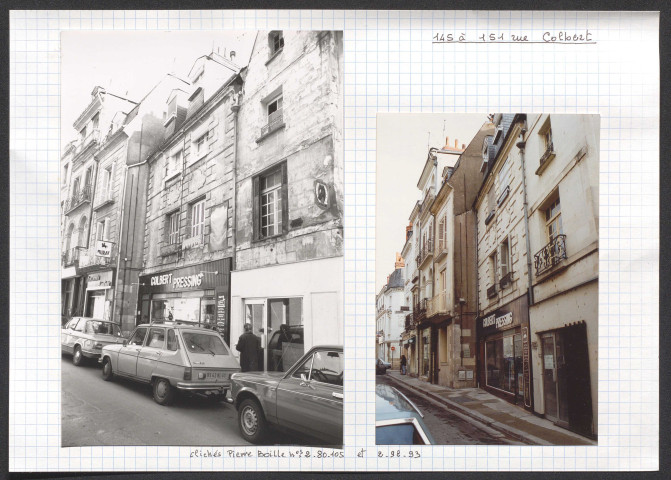Click the Colbert Pressing sign in black-and-white photo

pos(176,279)
